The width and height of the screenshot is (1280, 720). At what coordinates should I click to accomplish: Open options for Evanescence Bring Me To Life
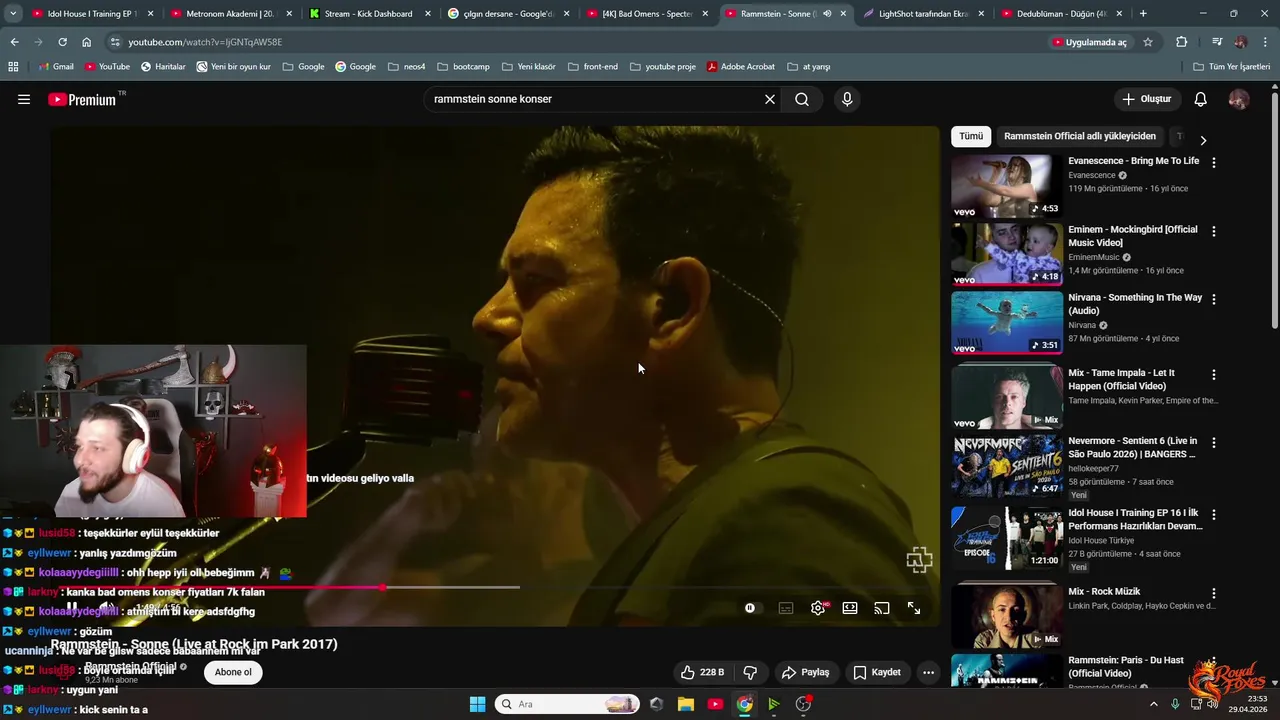1214,162
